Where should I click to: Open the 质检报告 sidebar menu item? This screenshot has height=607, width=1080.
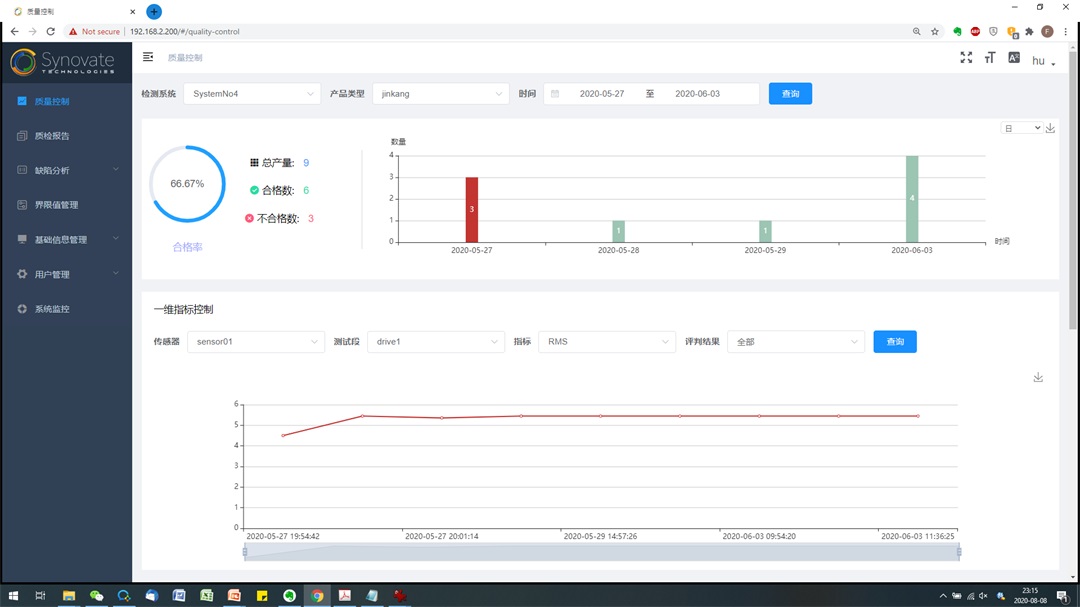tap(52, 136)
